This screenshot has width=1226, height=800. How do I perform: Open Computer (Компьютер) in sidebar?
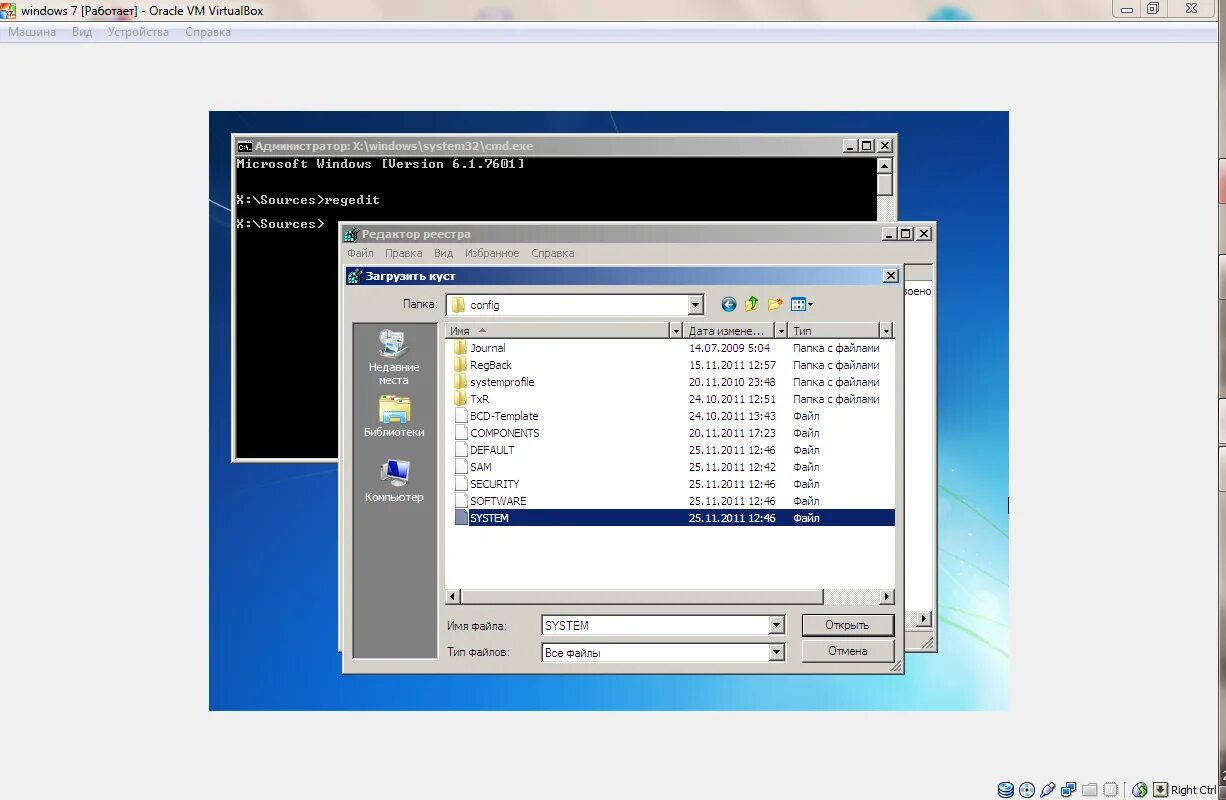(394, 481)
